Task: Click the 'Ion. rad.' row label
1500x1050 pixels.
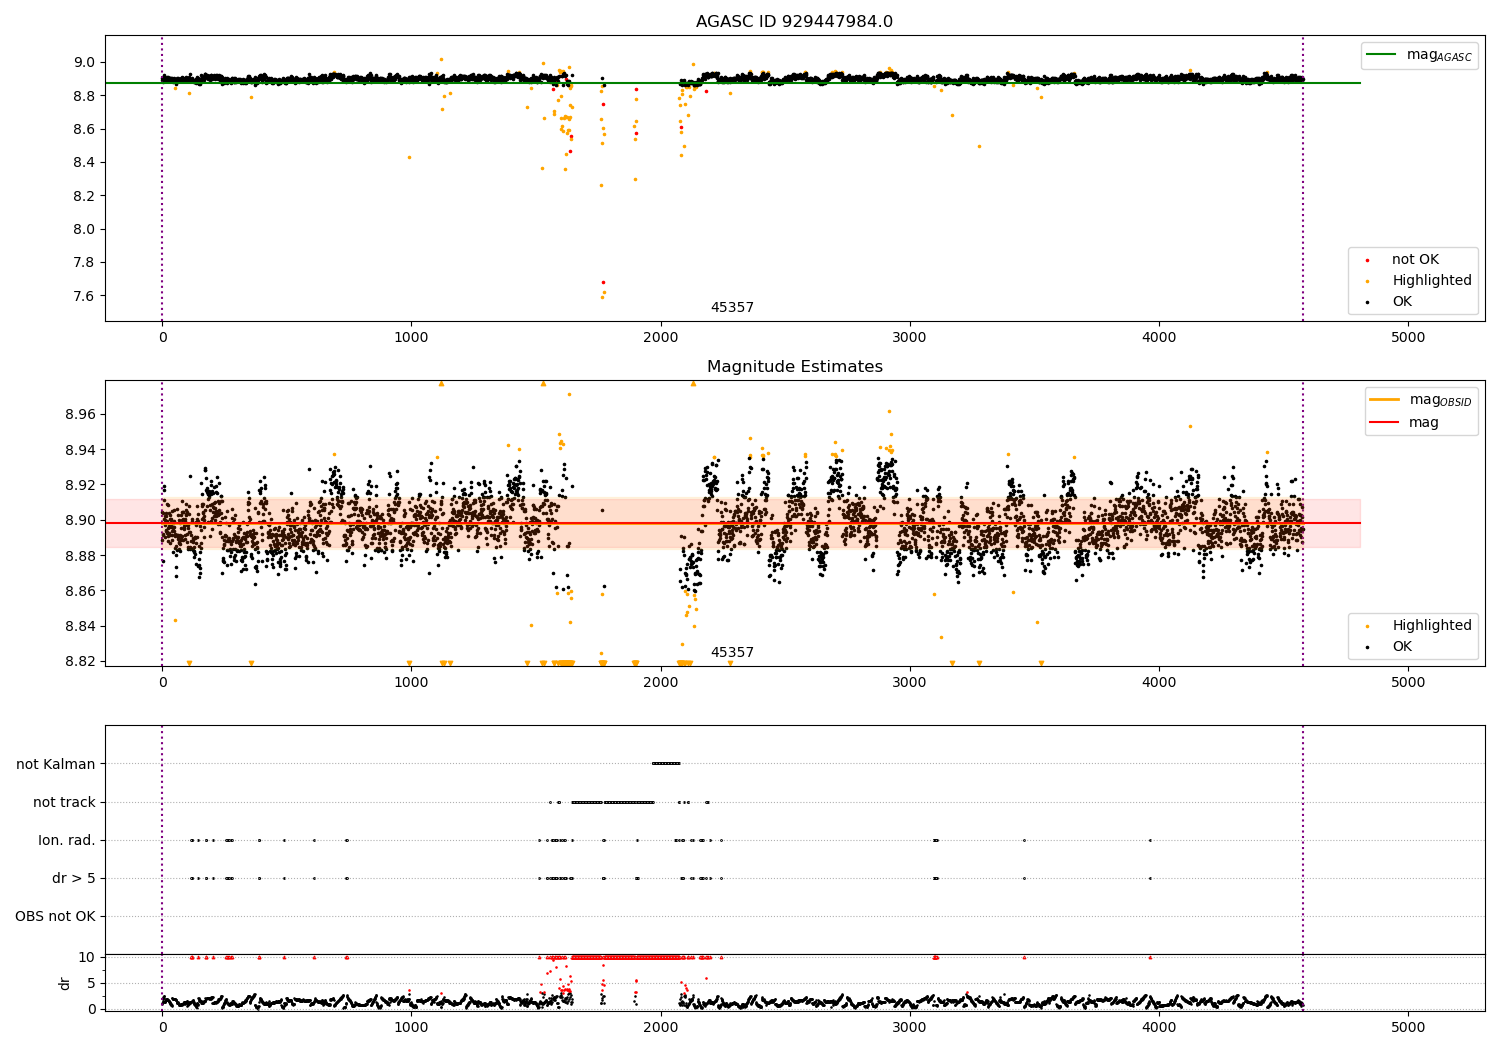Action: click(67, 841)
